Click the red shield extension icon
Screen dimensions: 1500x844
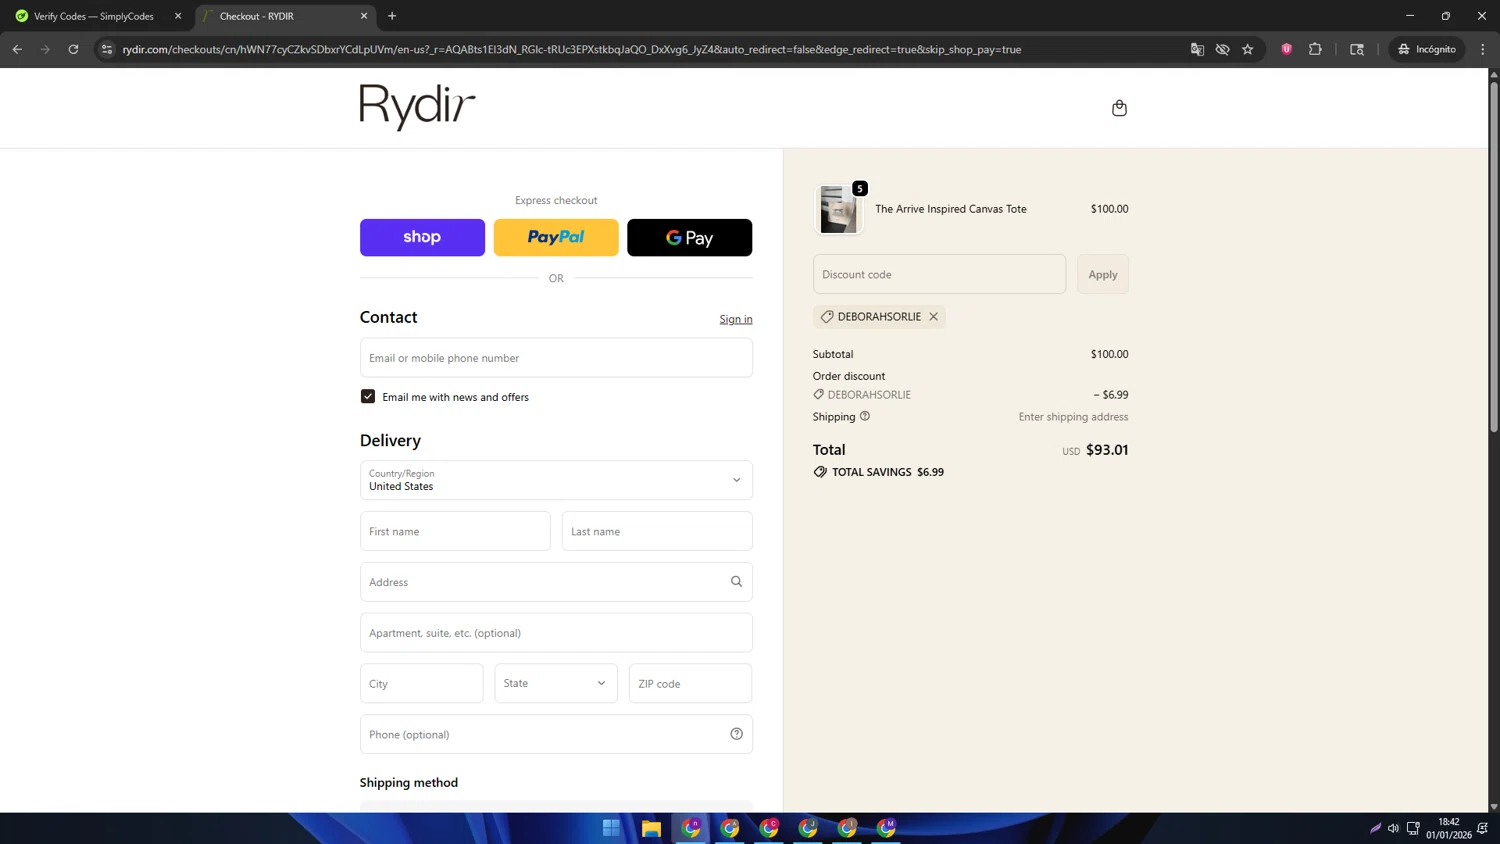point(1287,49)
